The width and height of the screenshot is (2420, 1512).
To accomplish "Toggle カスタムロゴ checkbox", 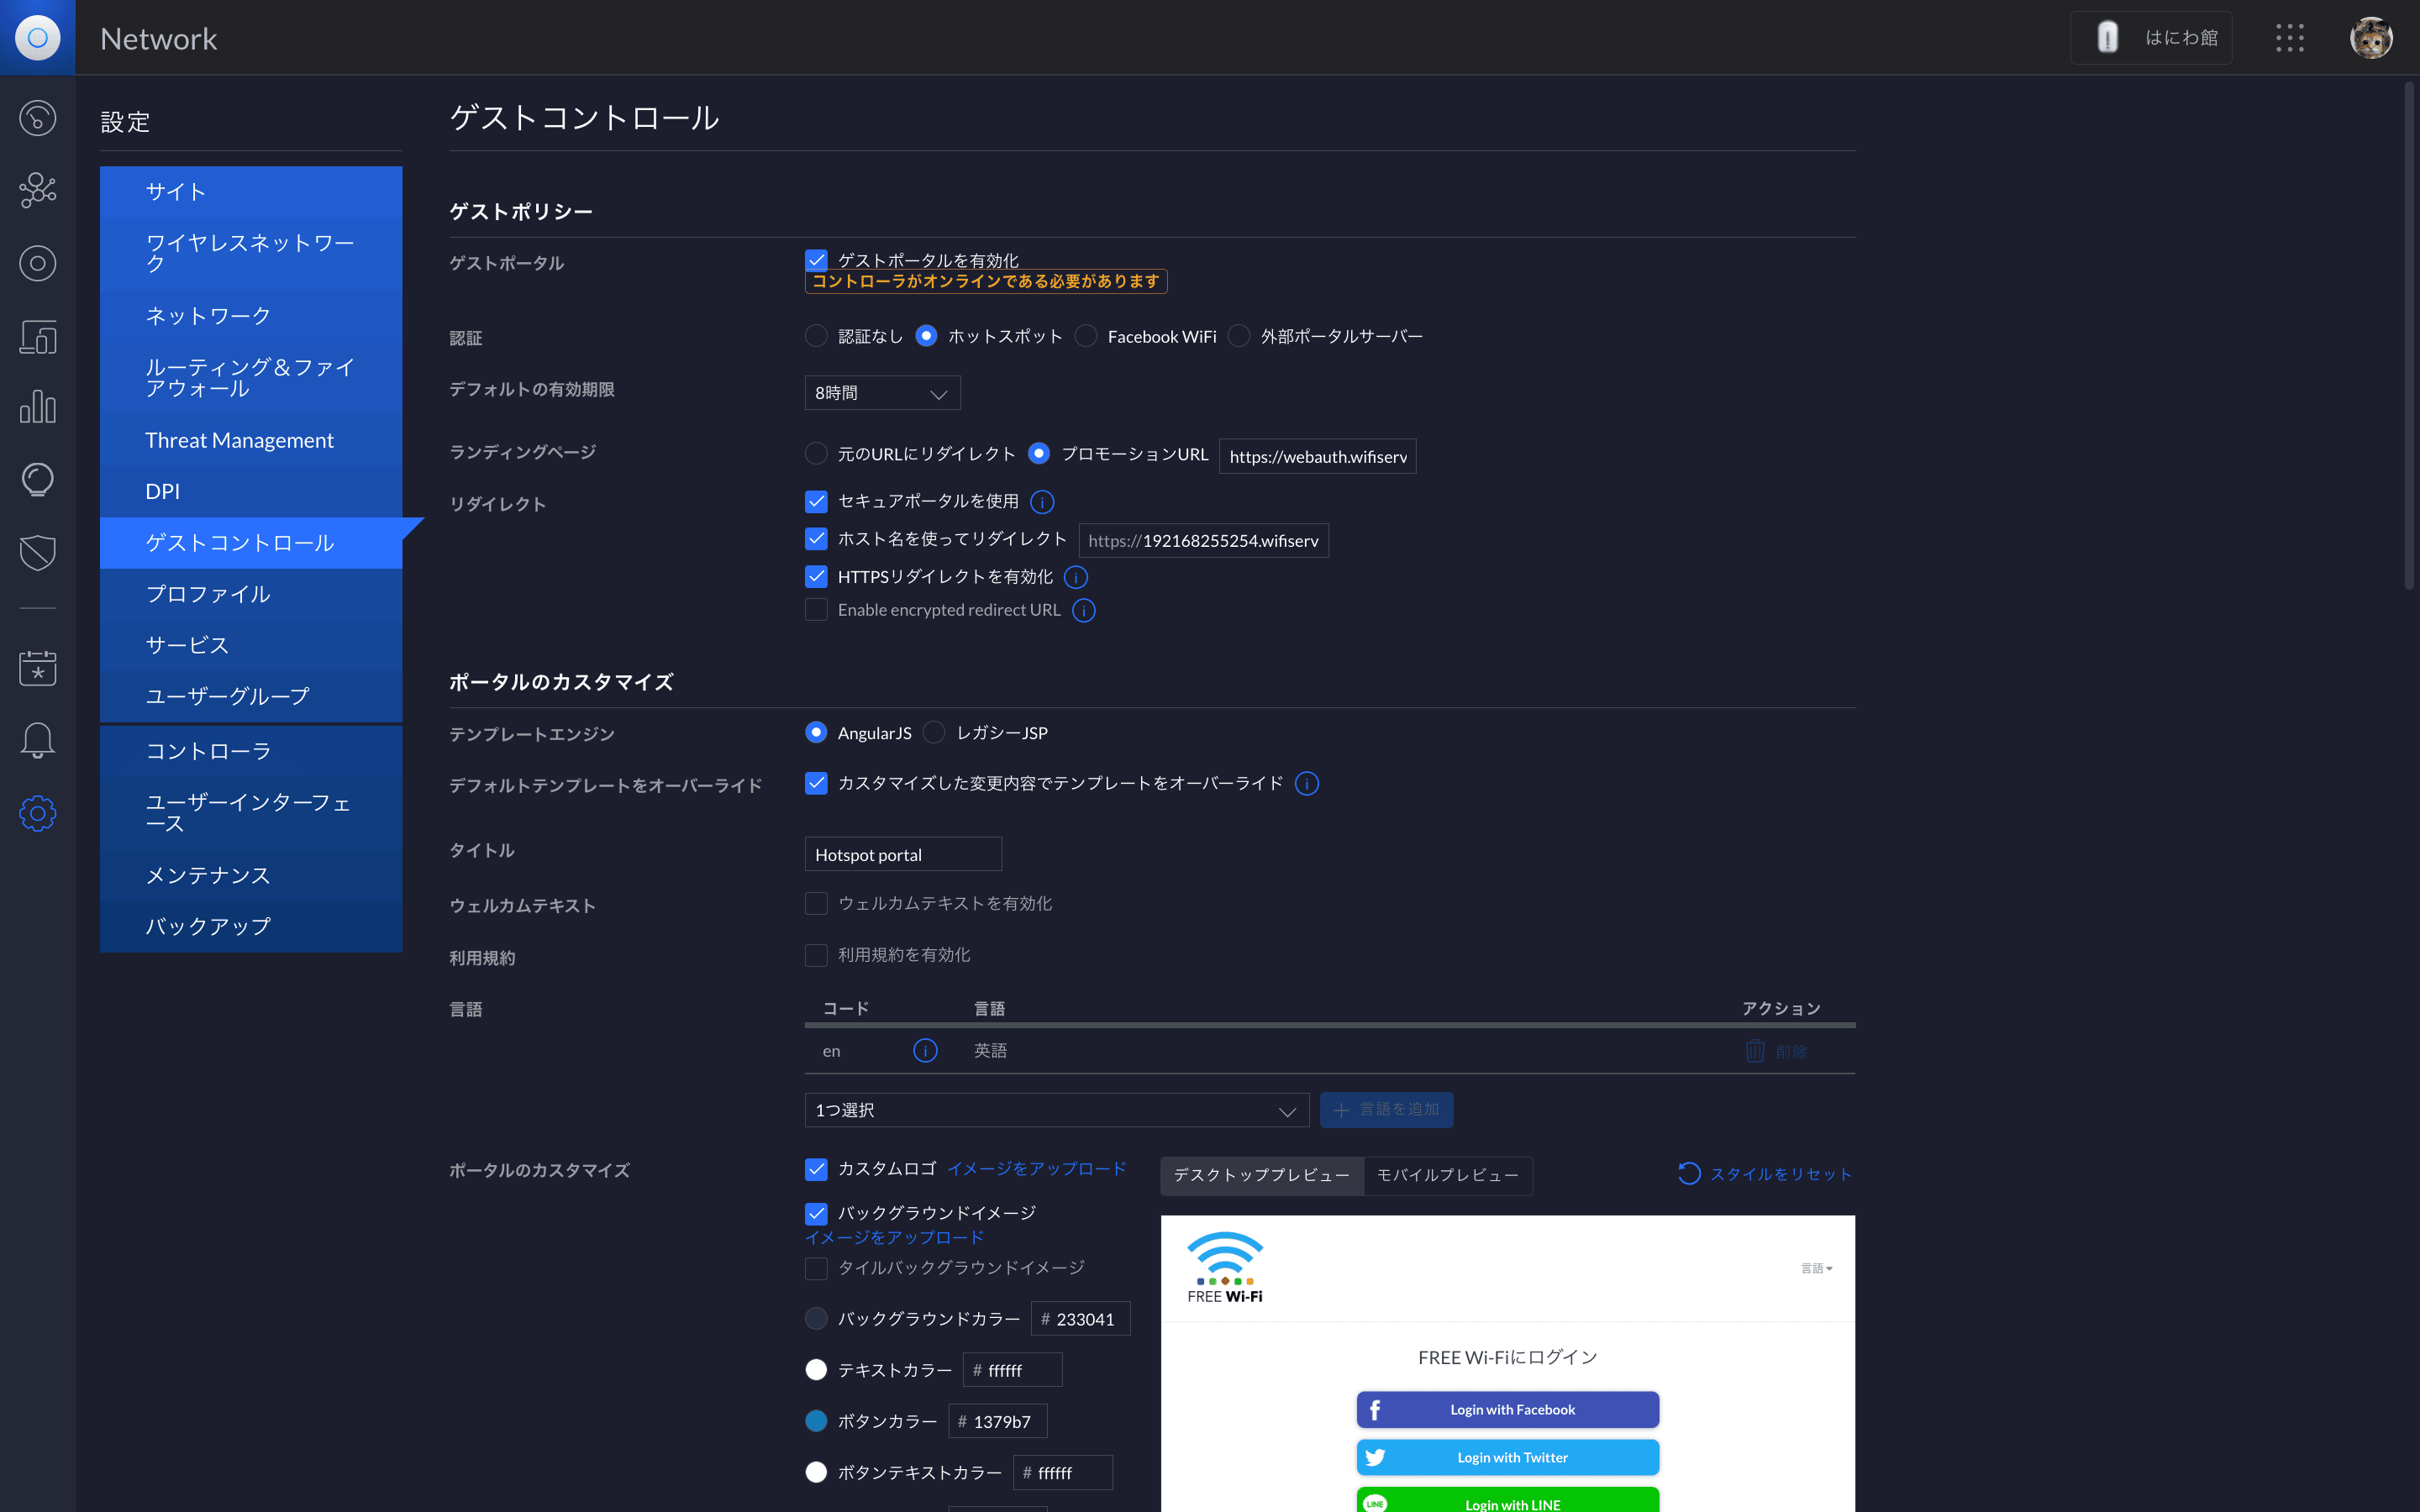I will pos(816,1169).
